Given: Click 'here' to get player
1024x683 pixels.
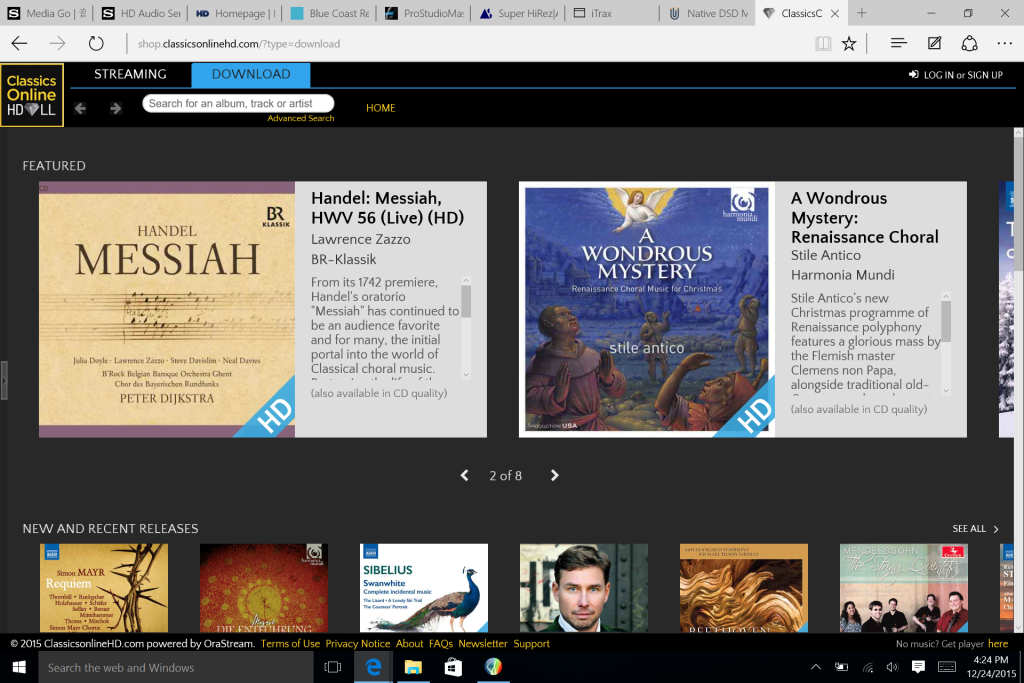Looking at the screenshot, I should point(998,644).
